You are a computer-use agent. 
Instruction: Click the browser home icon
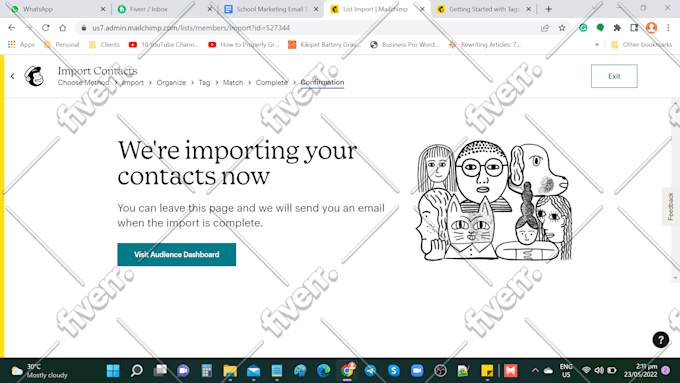tap(62, 28)
